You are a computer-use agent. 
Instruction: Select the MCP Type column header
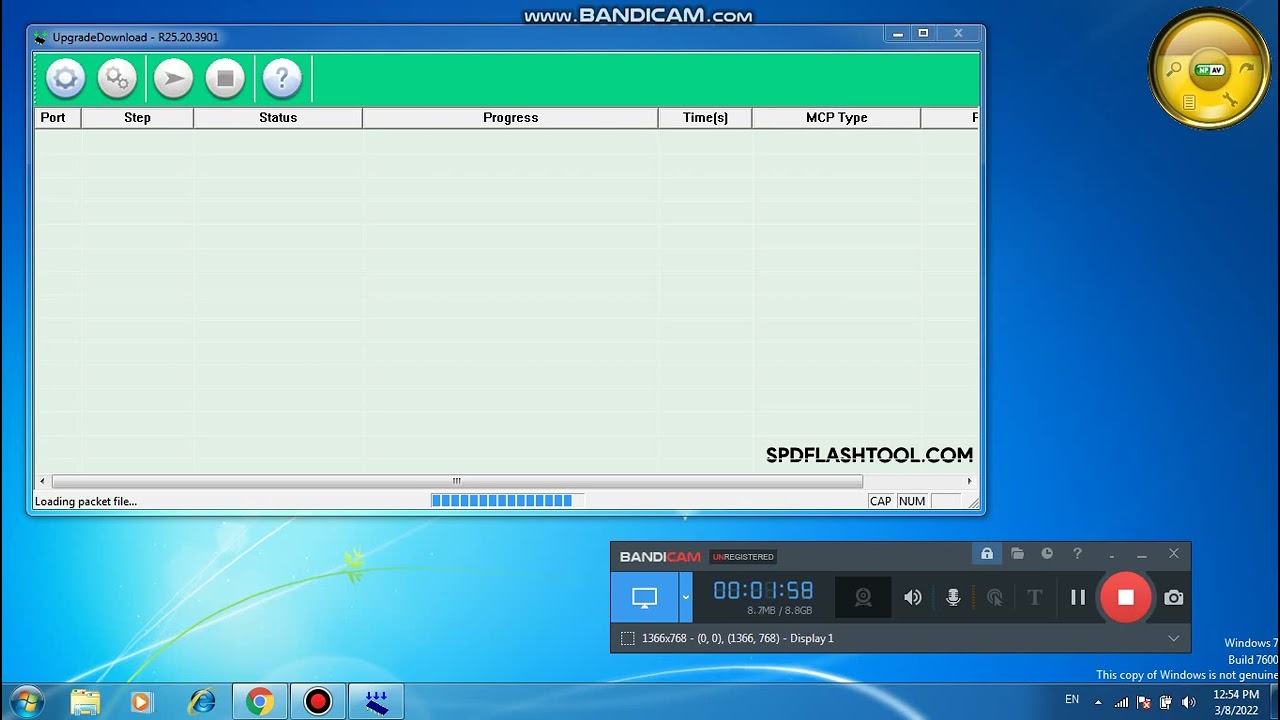coord(836,117)
